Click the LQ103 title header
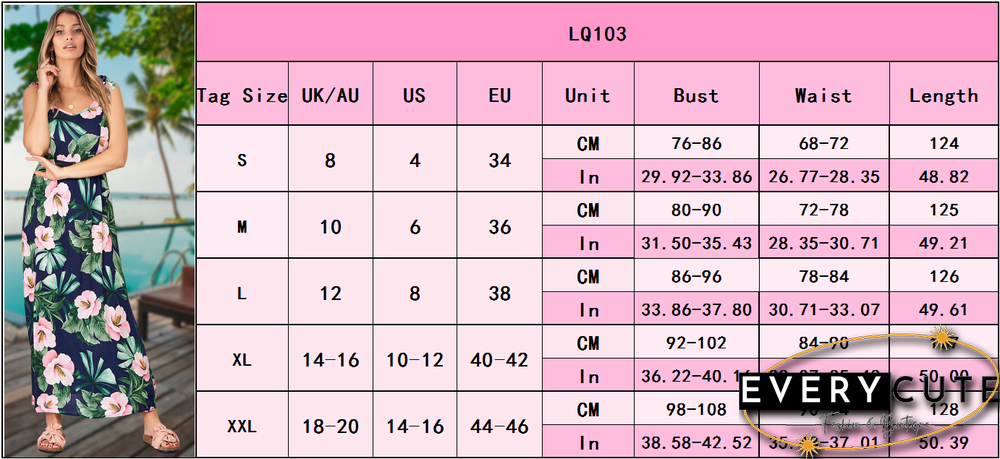This screenshot has width=1000, height=459. (x=597, y=33)
